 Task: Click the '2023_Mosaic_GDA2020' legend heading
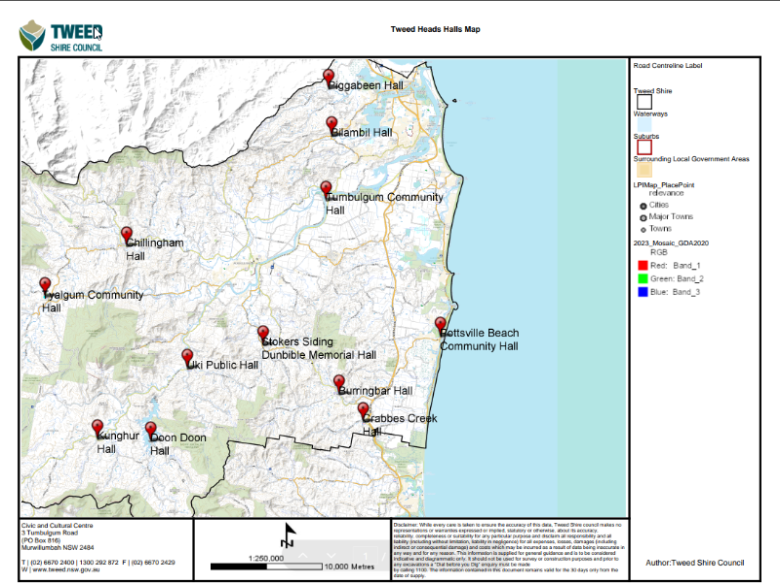(x=671, y=243)
